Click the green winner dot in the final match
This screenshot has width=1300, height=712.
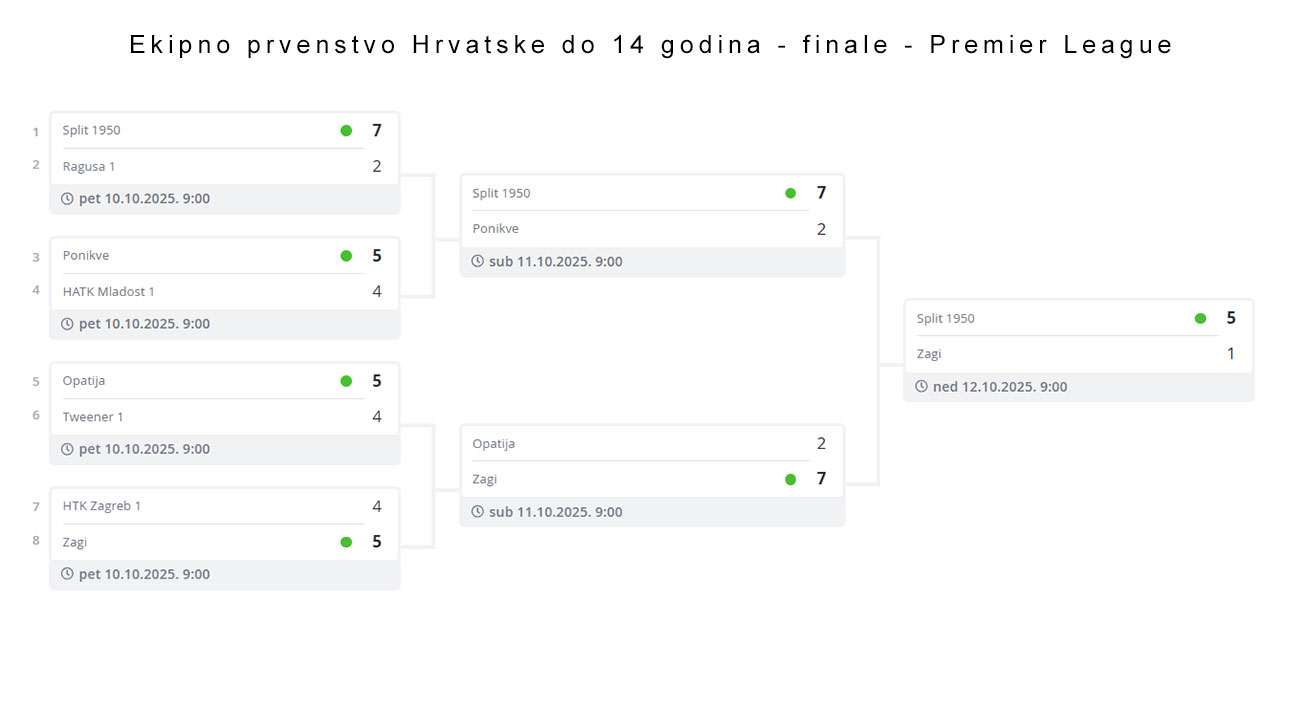tap(1200, 319)
